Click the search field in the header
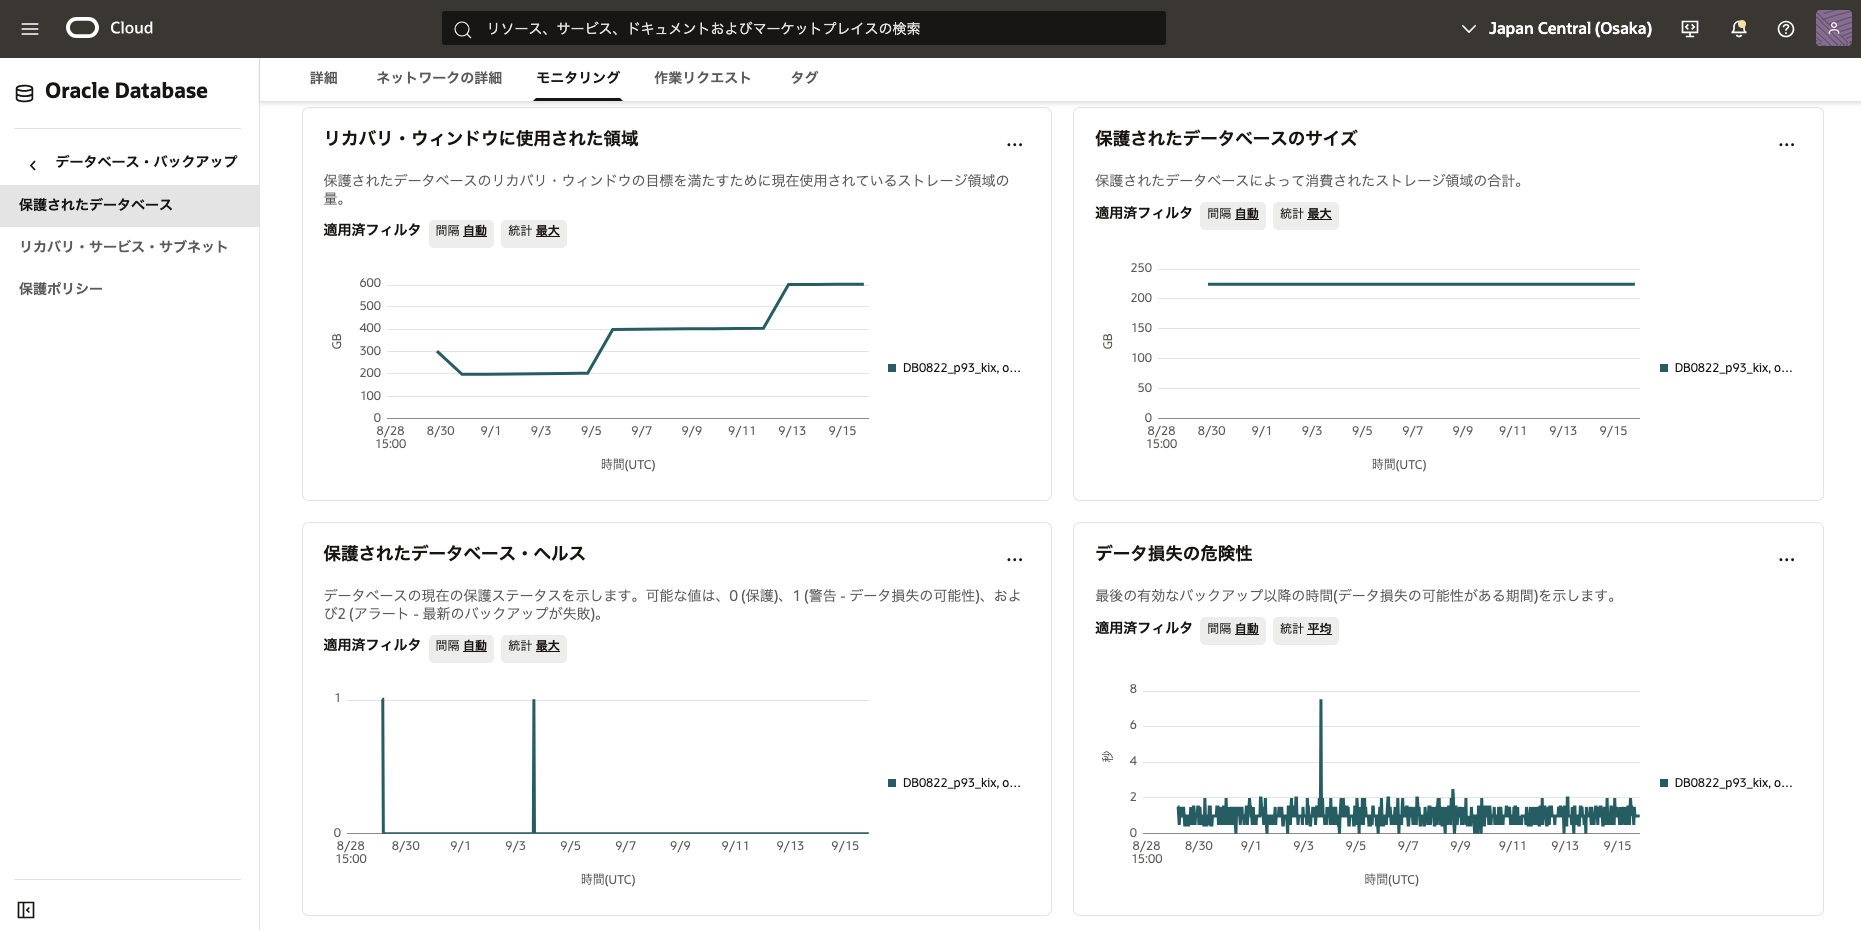The width and height of the screenshot is (1861, 930). click(803, 29)
